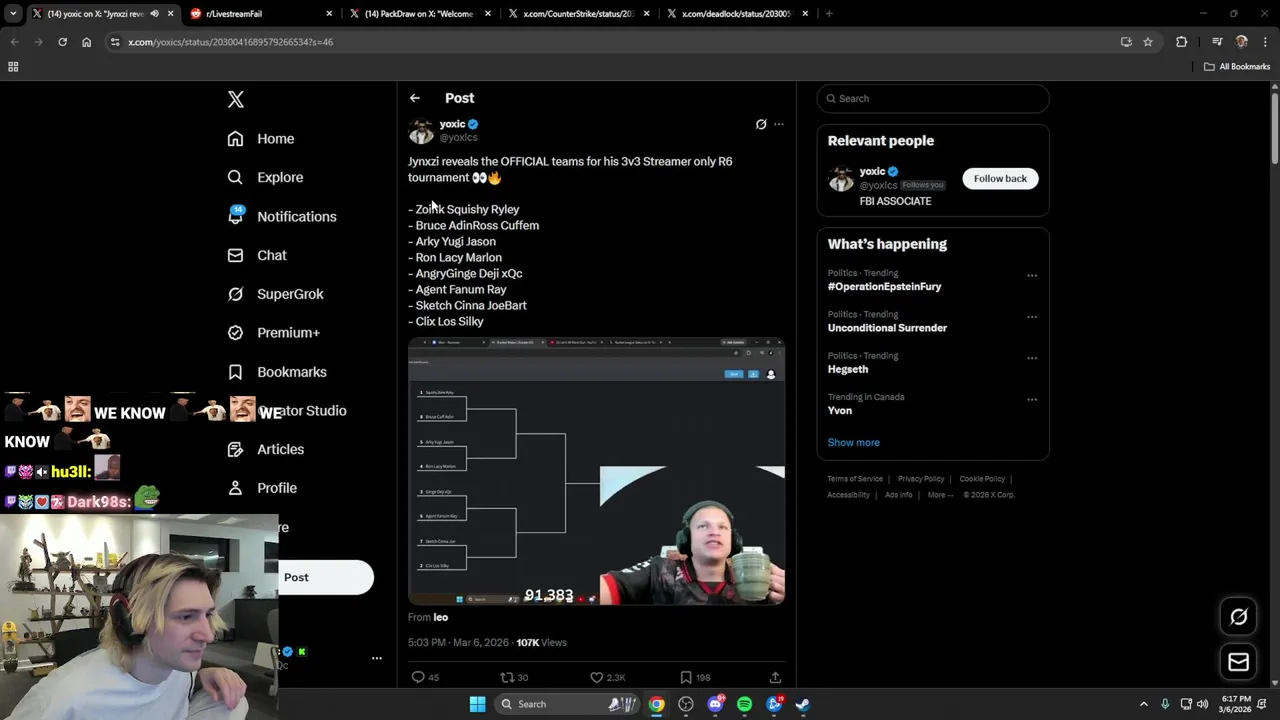Screen dimensions: 1280x720
Task: Open Profile in the sidebar
Action: click(x=277, y=488)
